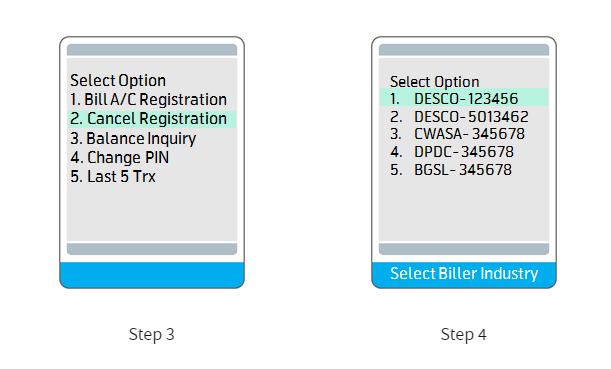Pick the highlighted DESCO-123456 account
This screenshot has height=369, width=611.
pyautogui.click(x=464, y=97)
